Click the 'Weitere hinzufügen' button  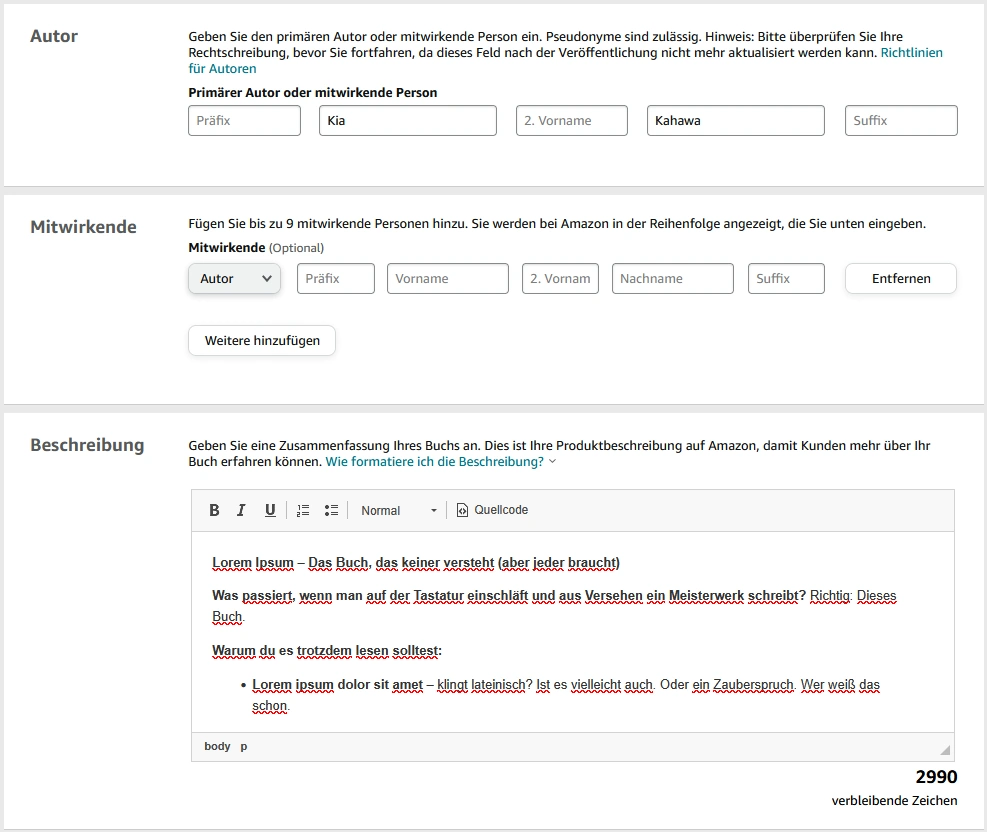tap(262, 340)
